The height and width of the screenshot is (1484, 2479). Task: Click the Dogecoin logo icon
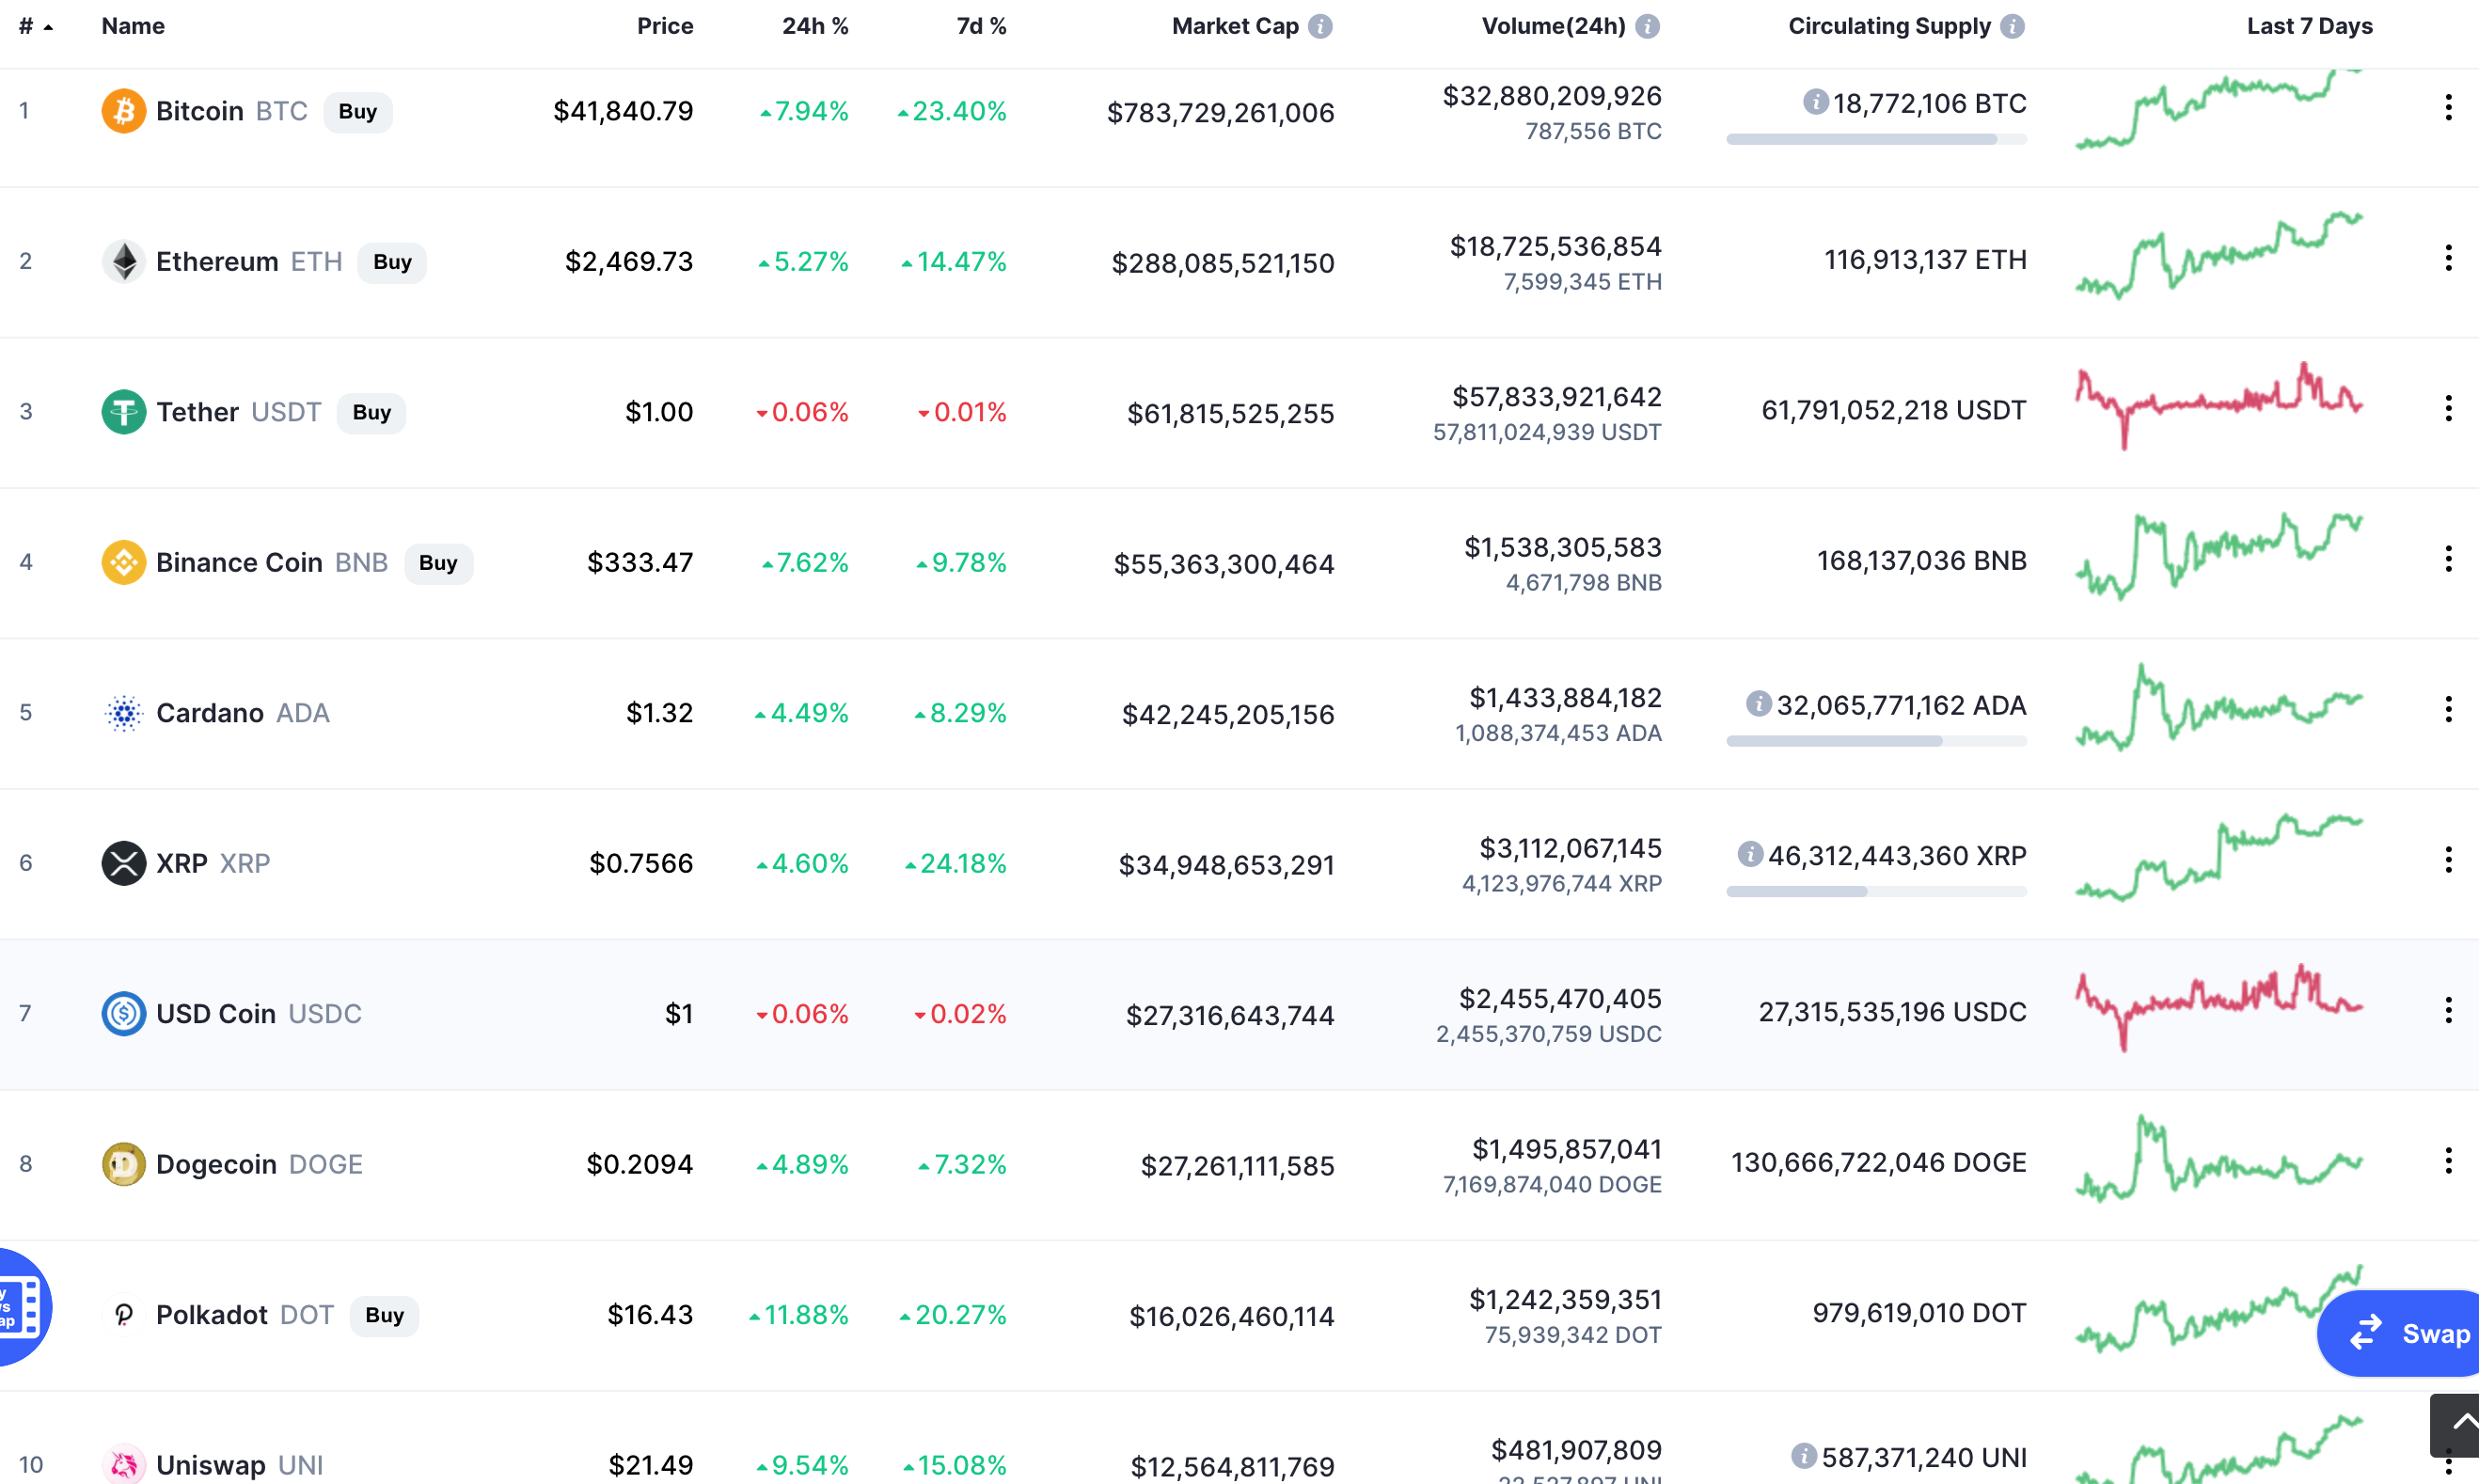click(123, 1164)
